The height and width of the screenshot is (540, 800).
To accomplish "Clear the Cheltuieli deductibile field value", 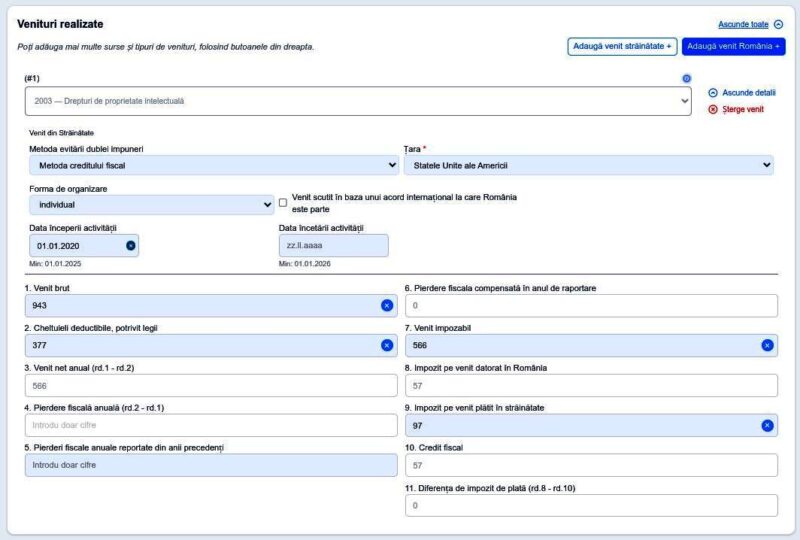I will click(x=387, y=345).
